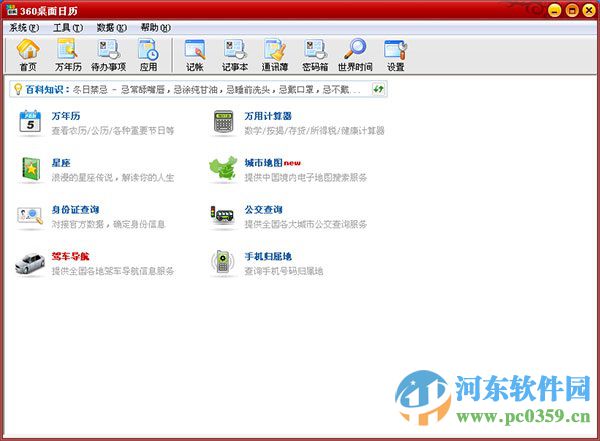600x441 pixels.
Task: Open the 身份证查询 link
Action: click(75, 210)
